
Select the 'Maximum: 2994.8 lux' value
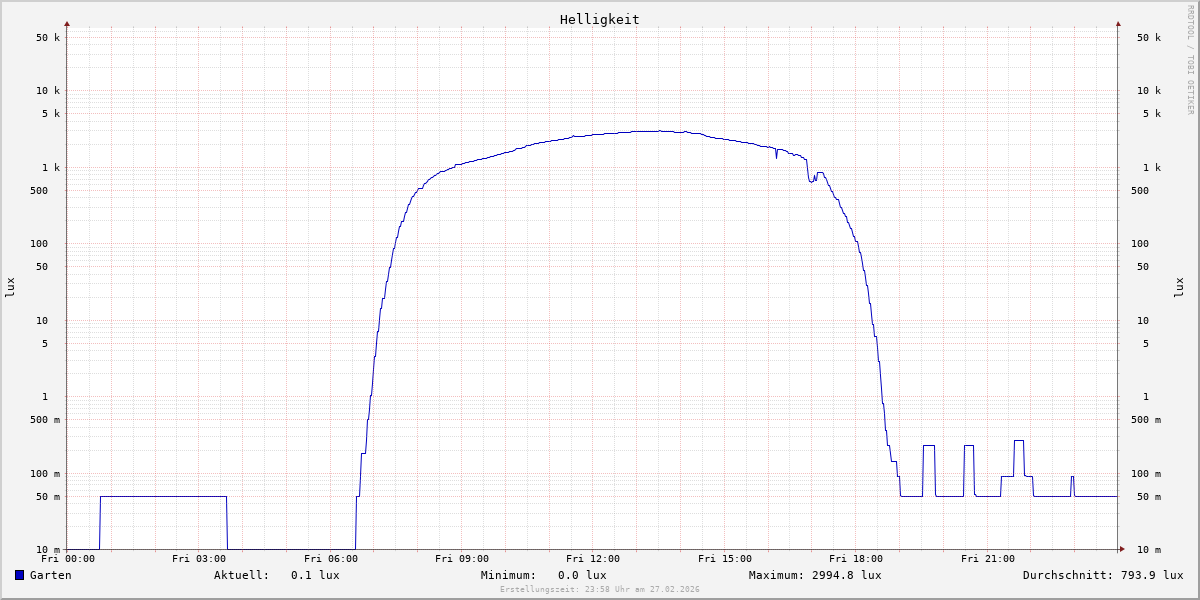[x=815, y=575]
